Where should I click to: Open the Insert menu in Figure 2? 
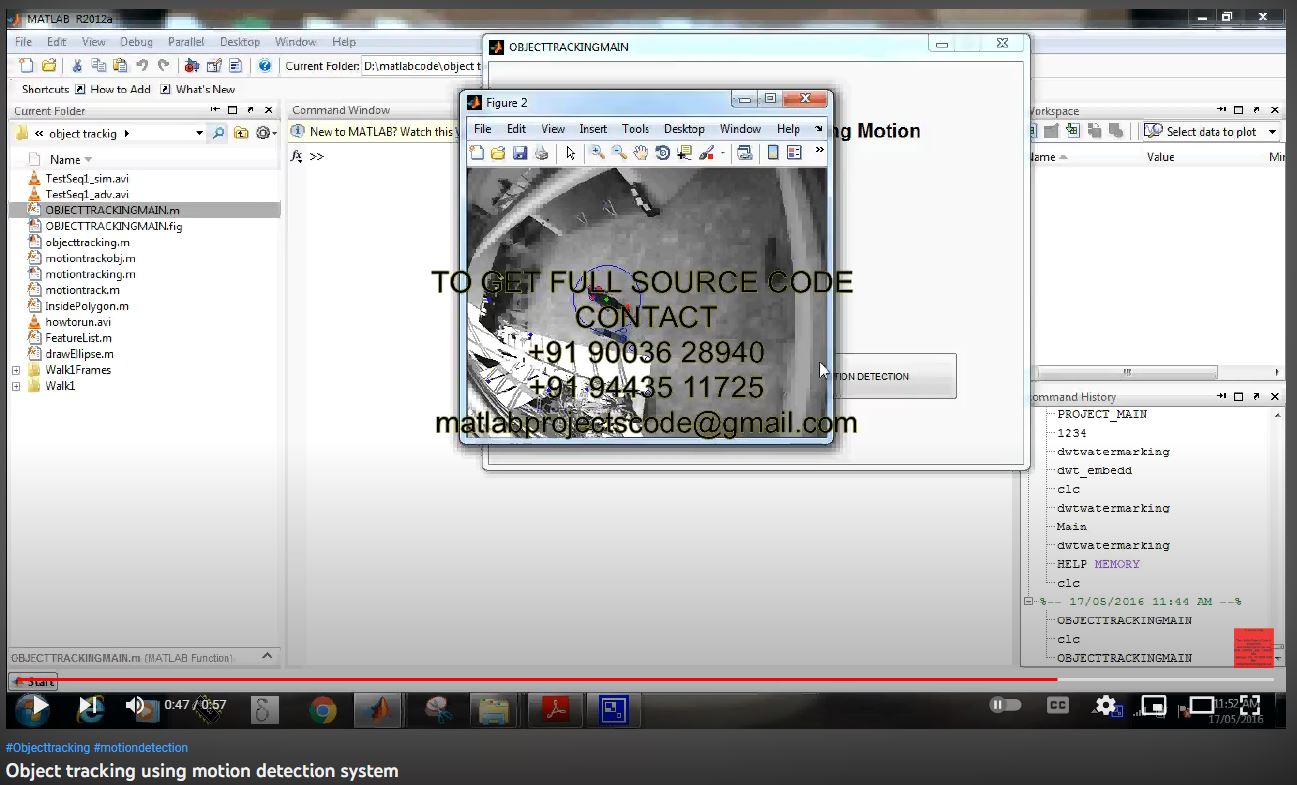(593, 129)
